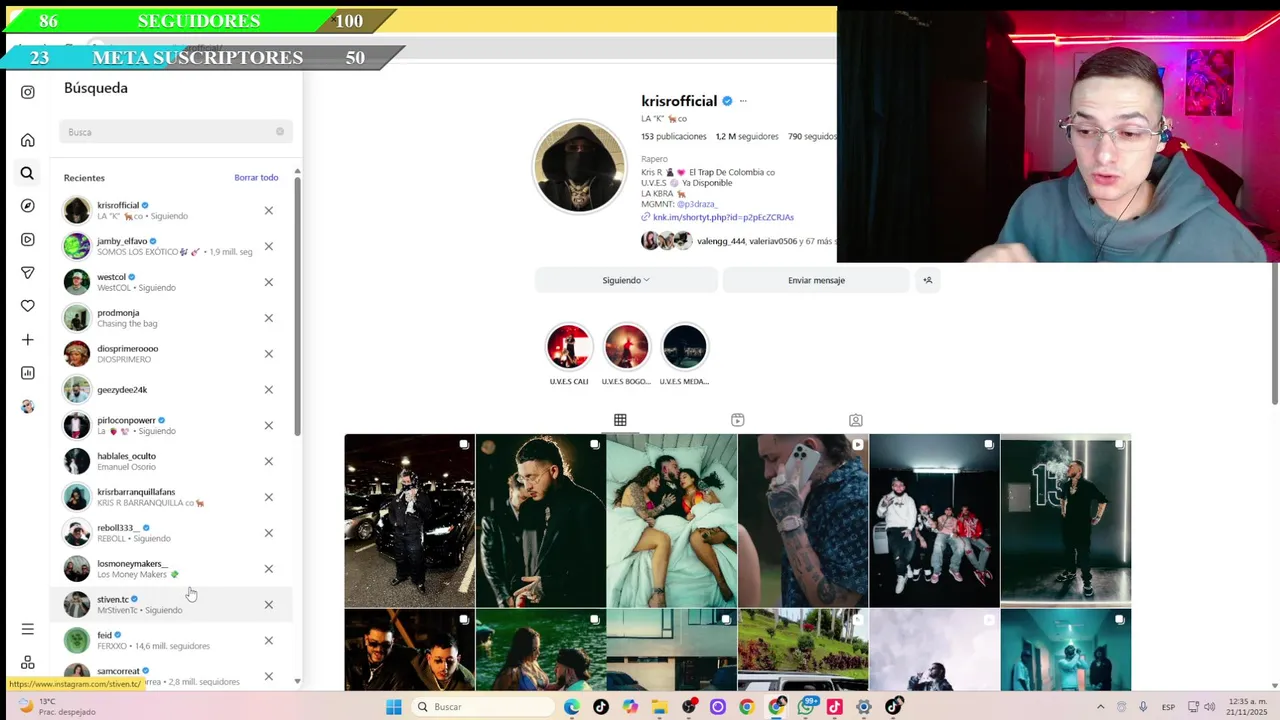Open Windows Start menu
Image resolution: width=1280 pixels, height=720 pixels.
click(394, 707)
